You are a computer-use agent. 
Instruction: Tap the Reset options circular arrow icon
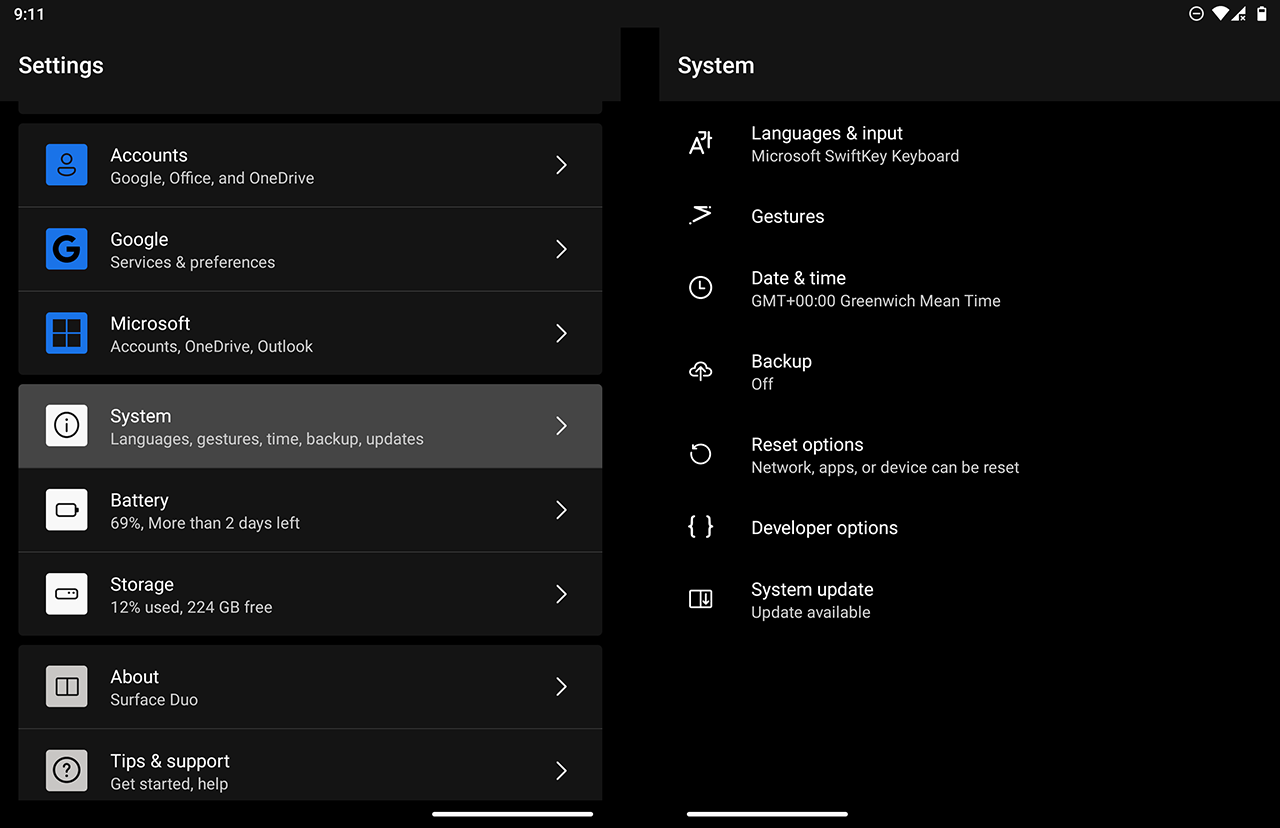tap(701, 454)
